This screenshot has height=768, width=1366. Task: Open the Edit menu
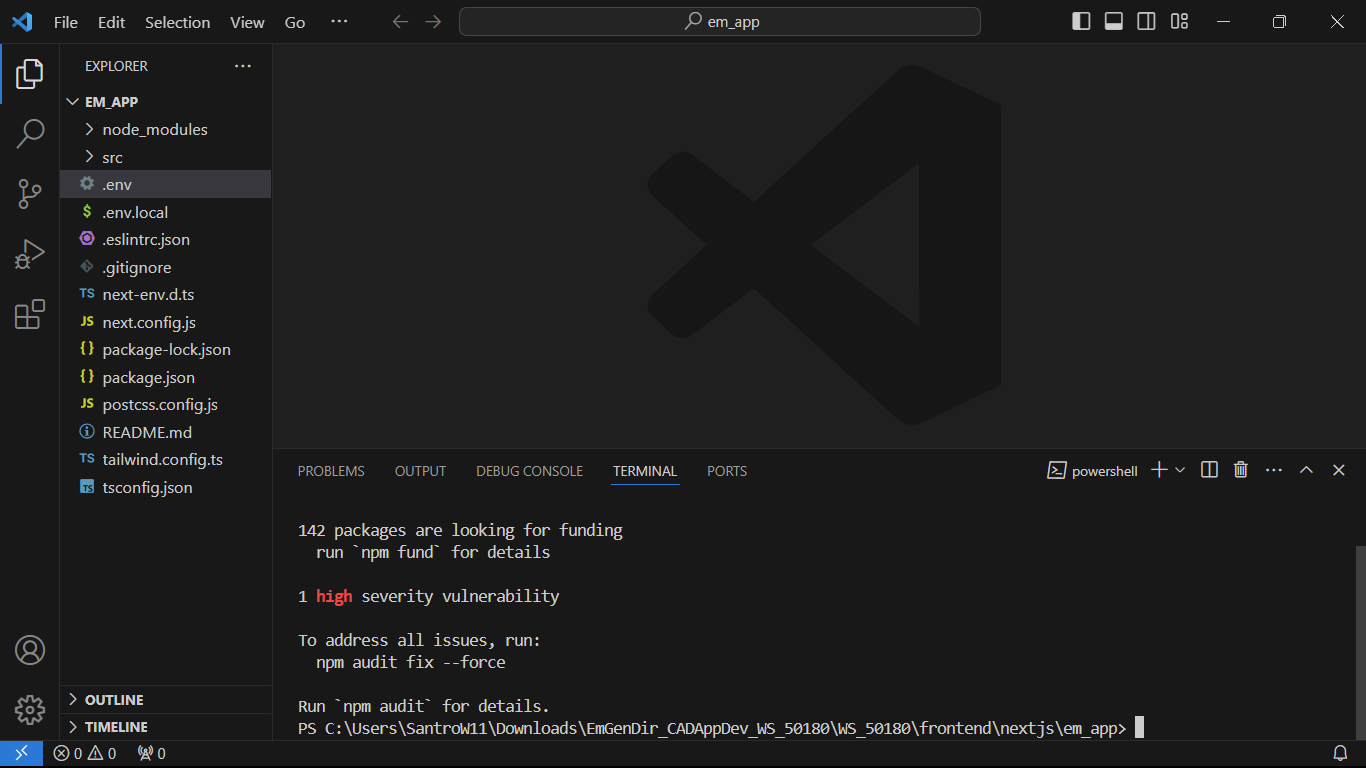point(112,22)
